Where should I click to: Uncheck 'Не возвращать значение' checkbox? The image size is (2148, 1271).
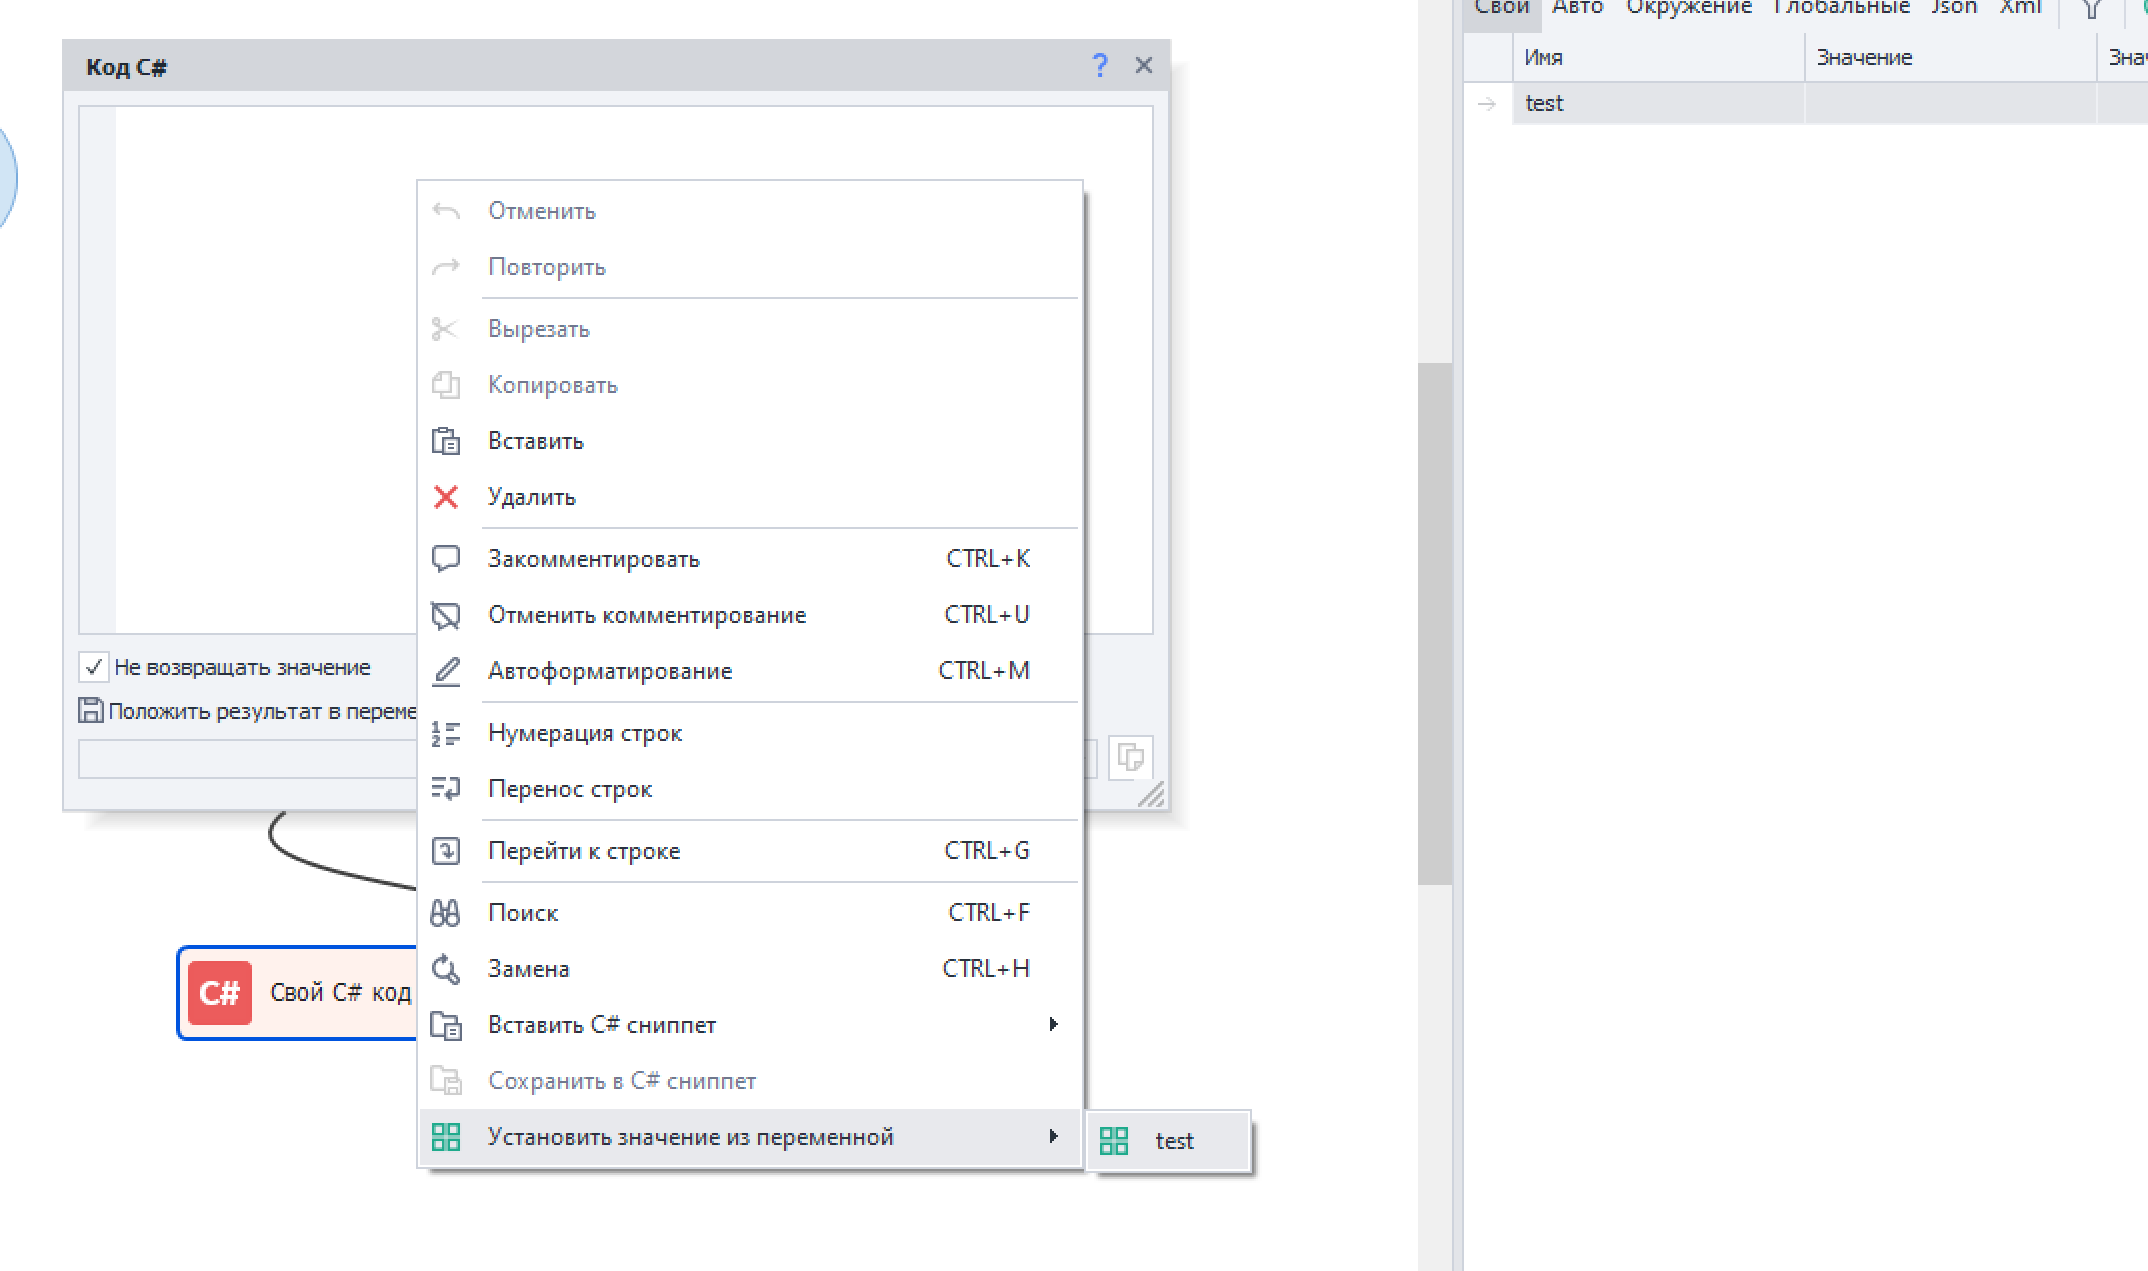pos(94,667)
